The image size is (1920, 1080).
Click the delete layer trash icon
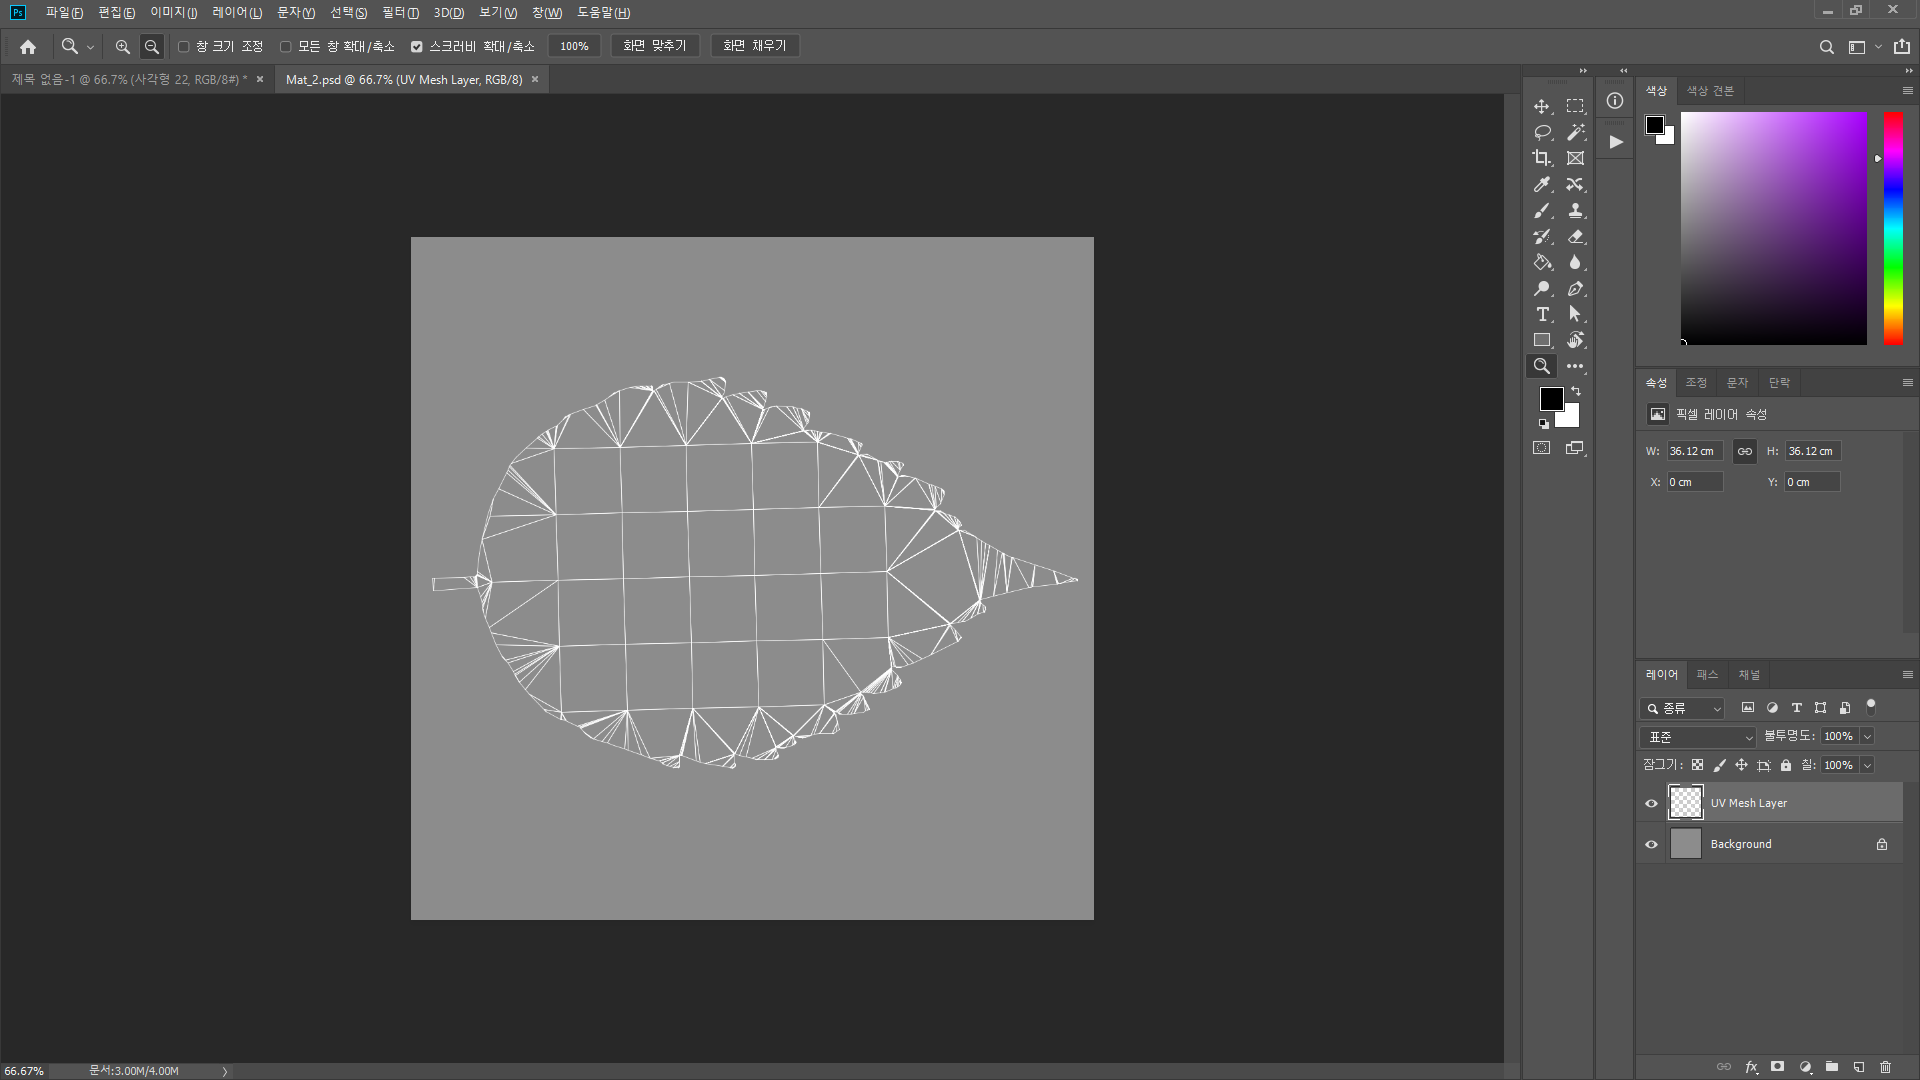[1885, 1067]
